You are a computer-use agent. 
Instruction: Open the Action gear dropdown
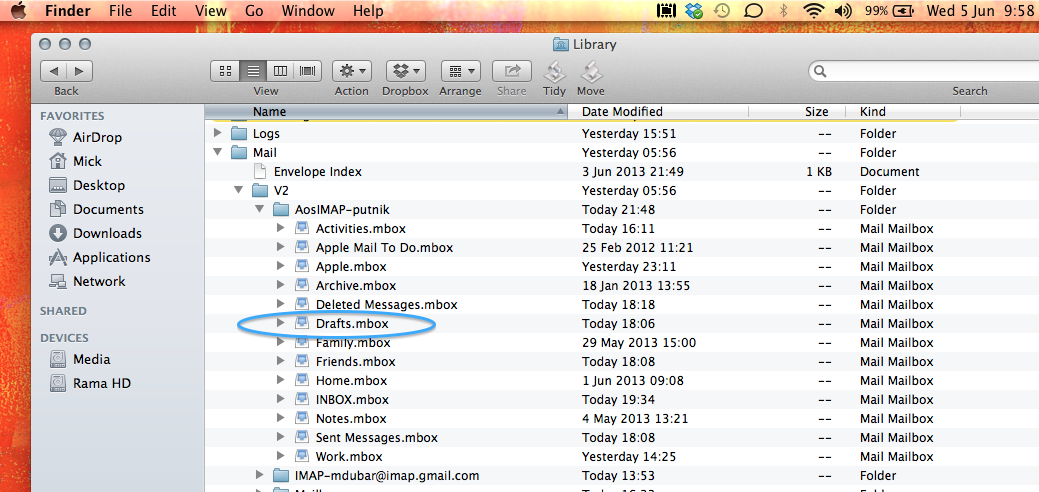(x=352, y=70)
